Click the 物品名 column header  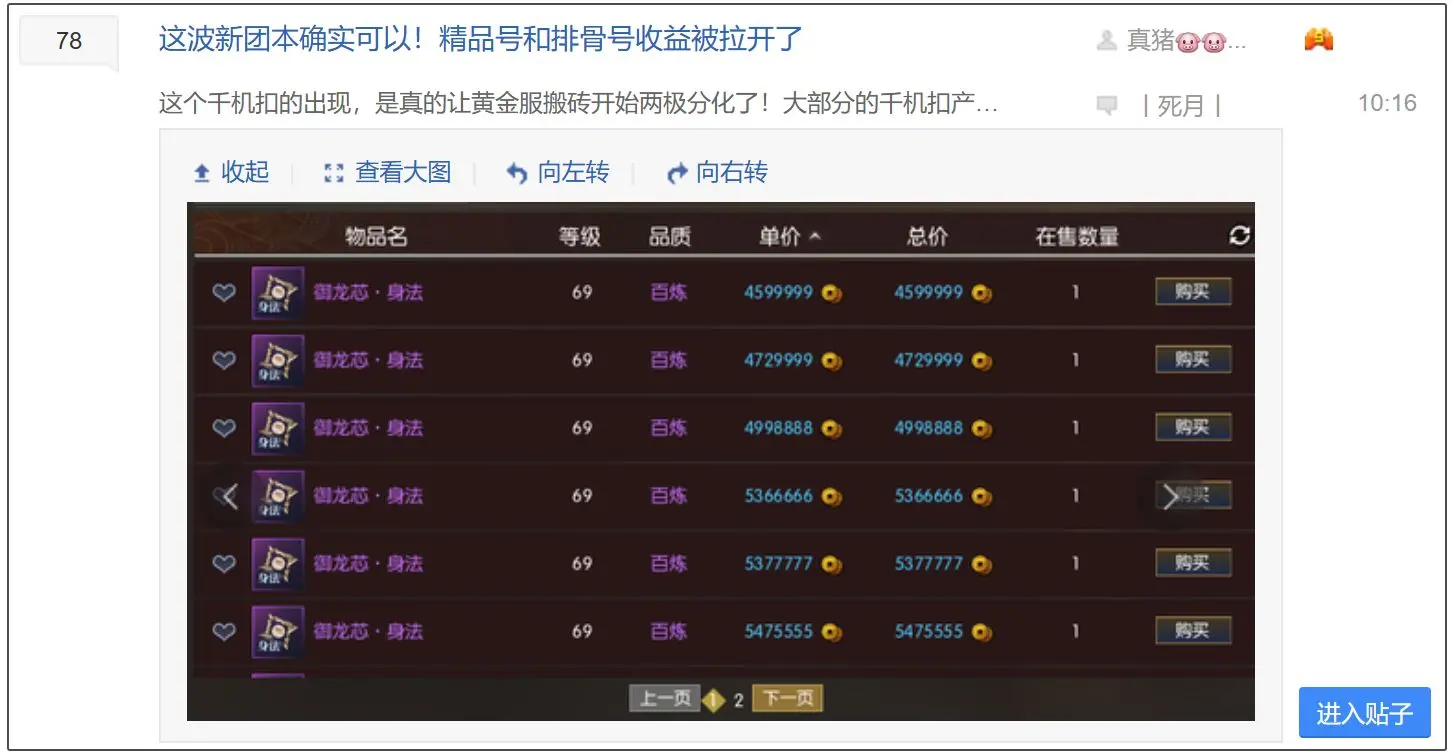(376, 237)
